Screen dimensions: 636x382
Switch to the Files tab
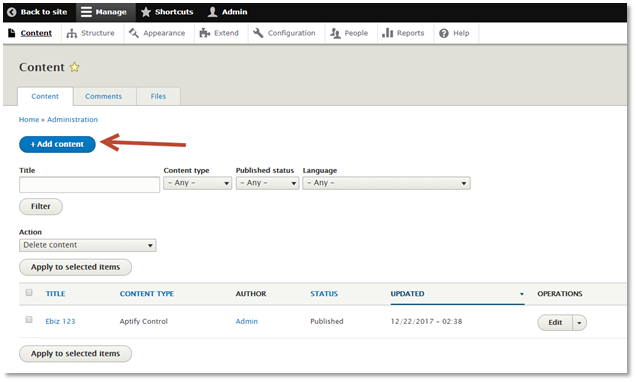coord(158,97)
